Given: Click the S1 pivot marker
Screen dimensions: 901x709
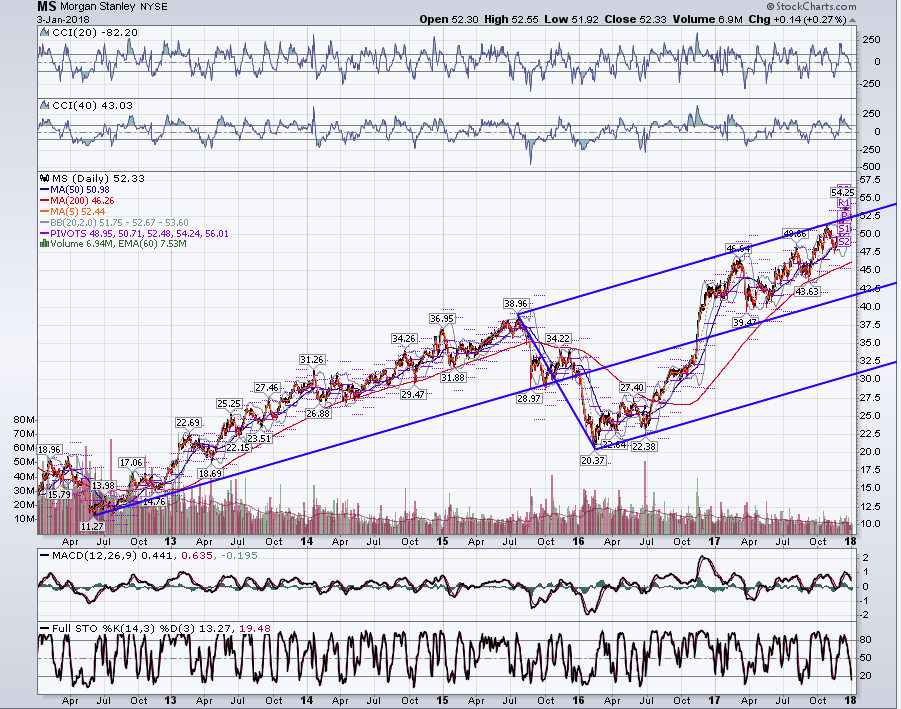Looking at the screenshot, I should (844, 229).
